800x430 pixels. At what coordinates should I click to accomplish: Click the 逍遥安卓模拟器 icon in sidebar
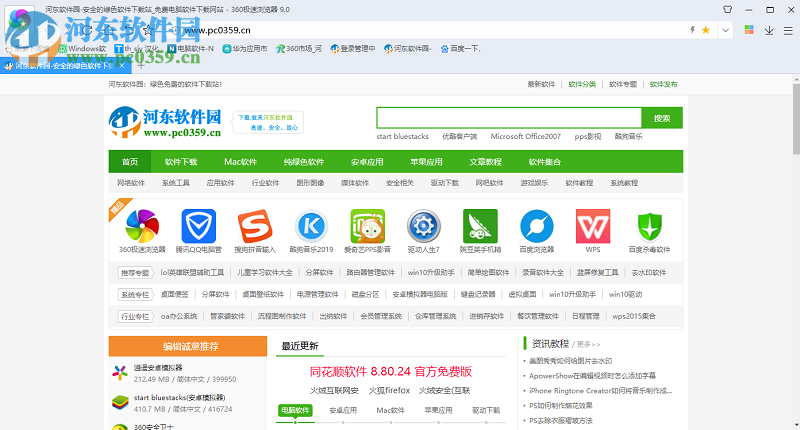tap(120, 373)
